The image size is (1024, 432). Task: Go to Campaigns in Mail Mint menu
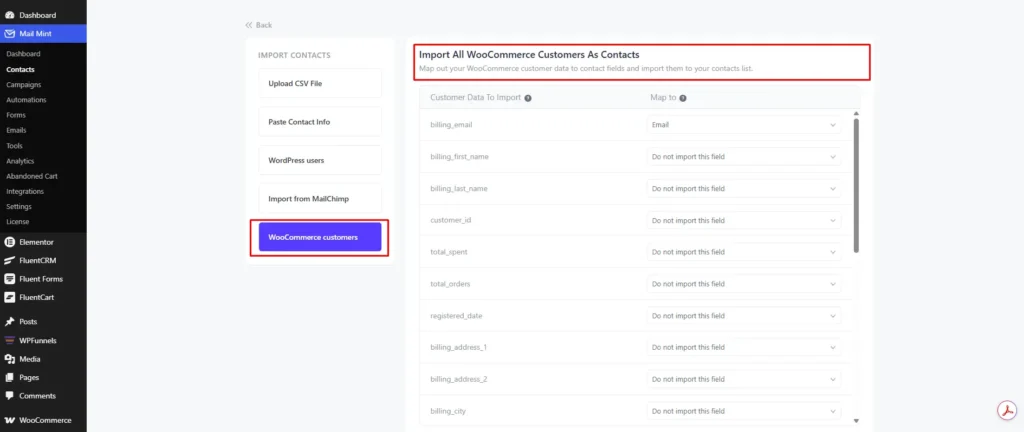tap(24, 84)
